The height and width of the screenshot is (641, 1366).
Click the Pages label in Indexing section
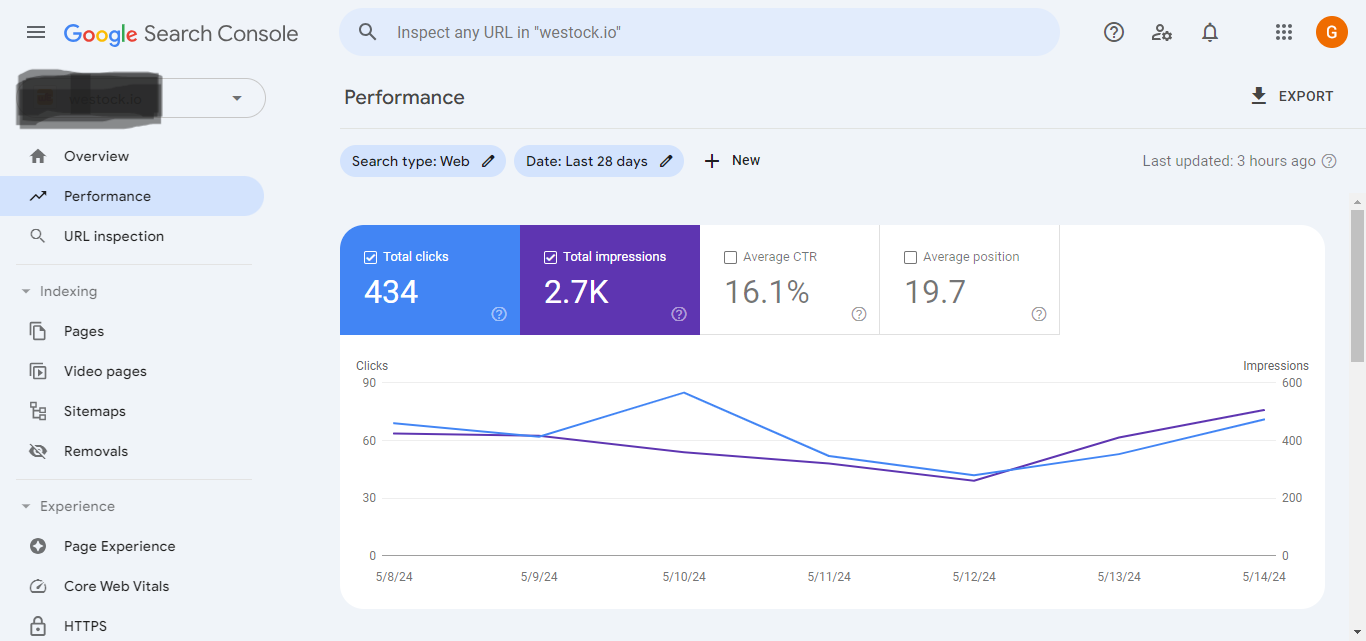click(x=84, y=331)
